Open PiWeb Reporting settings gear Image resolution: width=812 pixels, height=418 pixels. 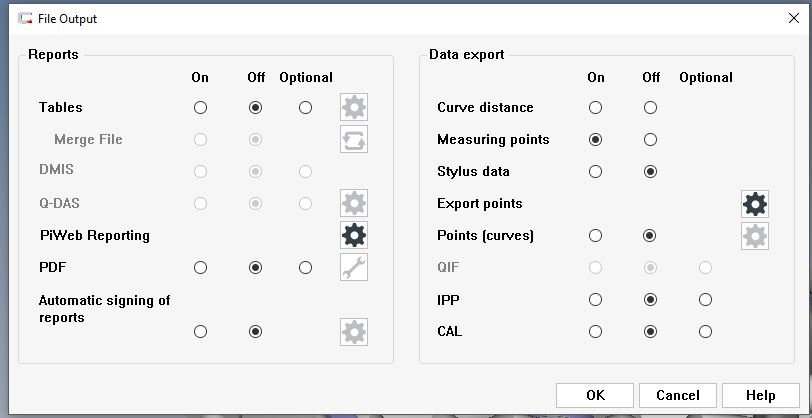(354, 236)
